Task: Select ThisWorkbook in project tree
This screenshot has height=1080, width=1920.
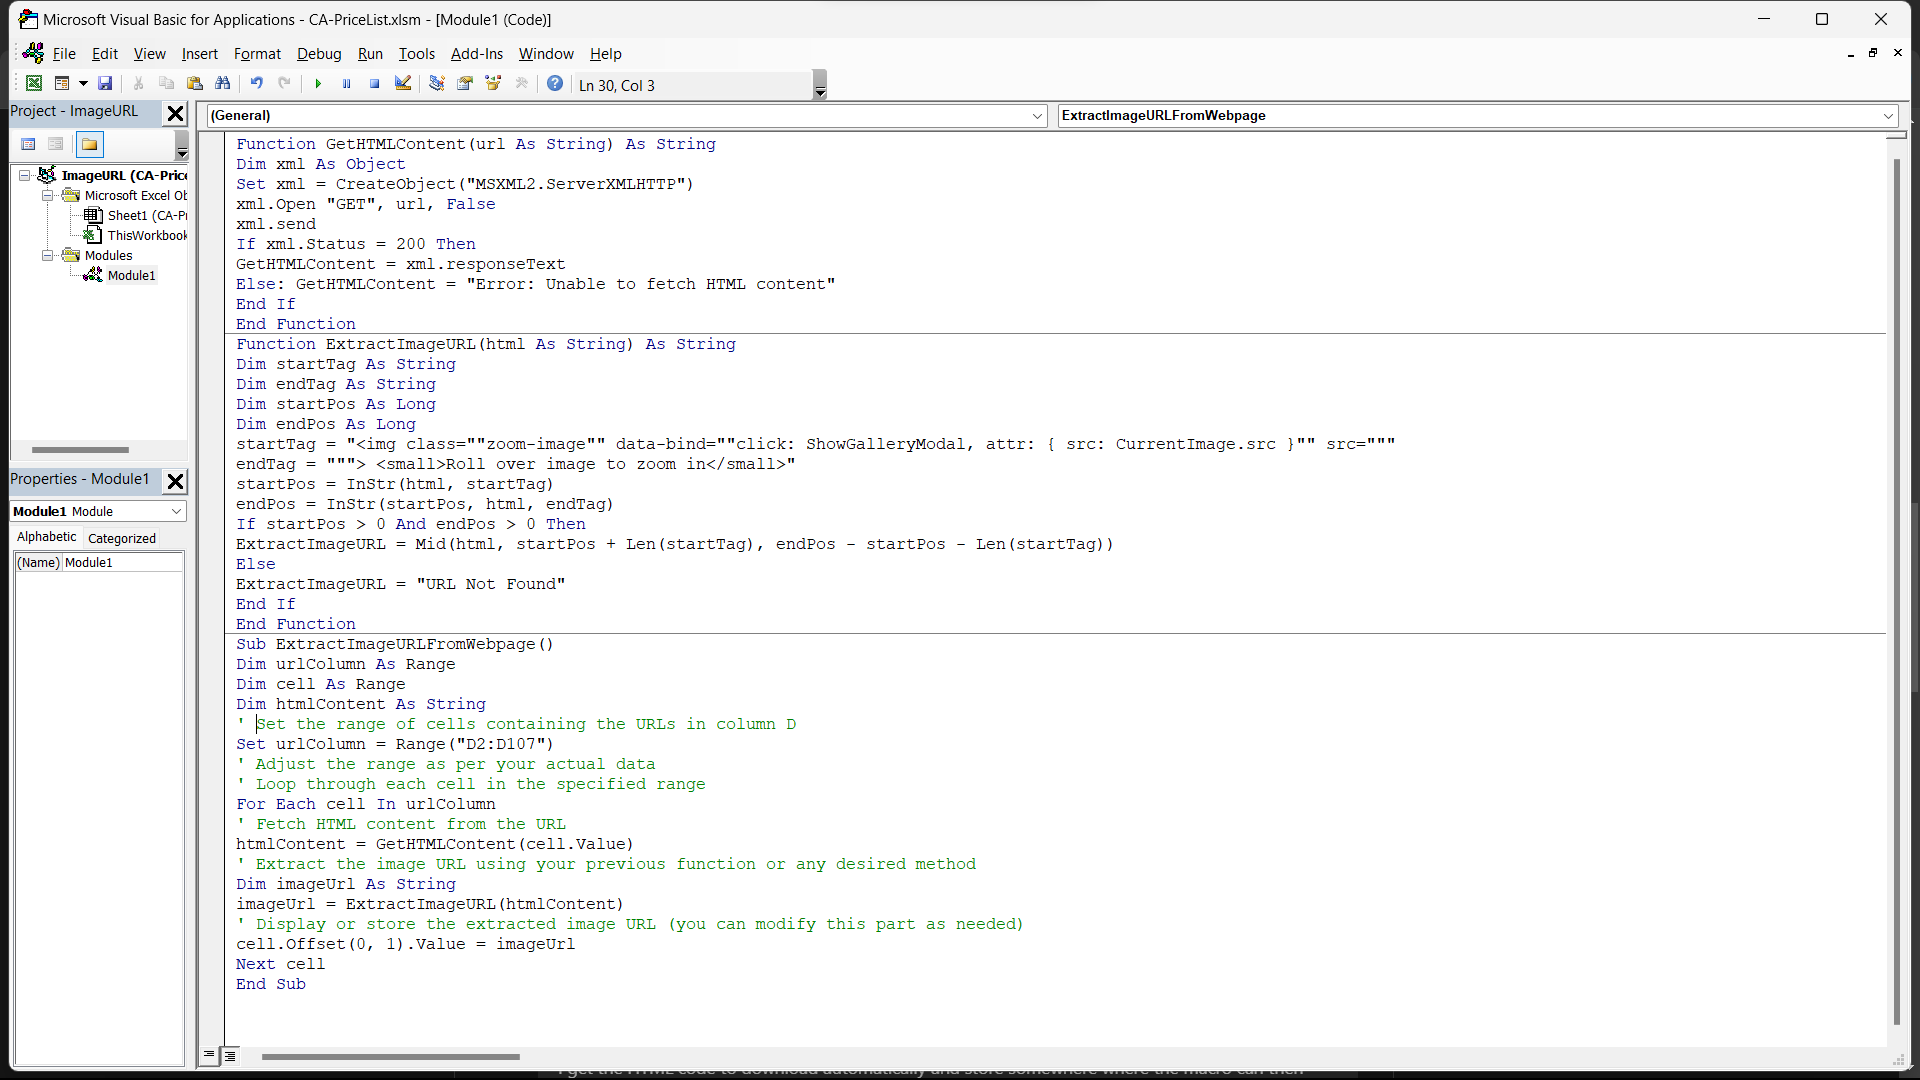Action: [x=146, y=236]
